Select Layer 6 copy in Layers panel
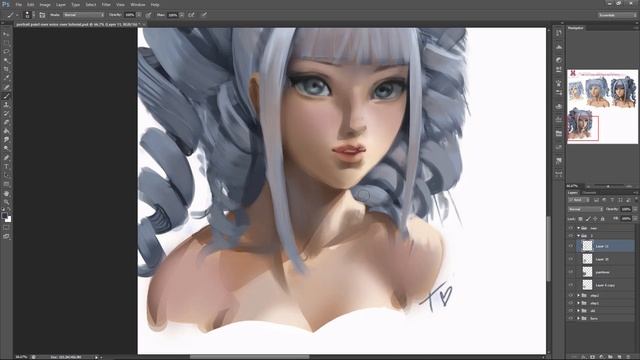The image size is (640, 360). 605,285
